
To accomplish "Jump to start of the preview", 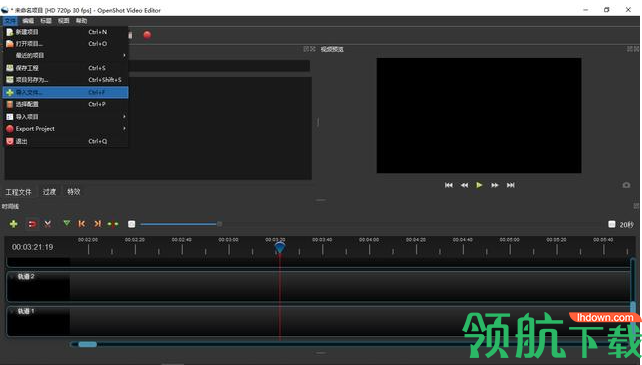I will [x=449, y=185].
